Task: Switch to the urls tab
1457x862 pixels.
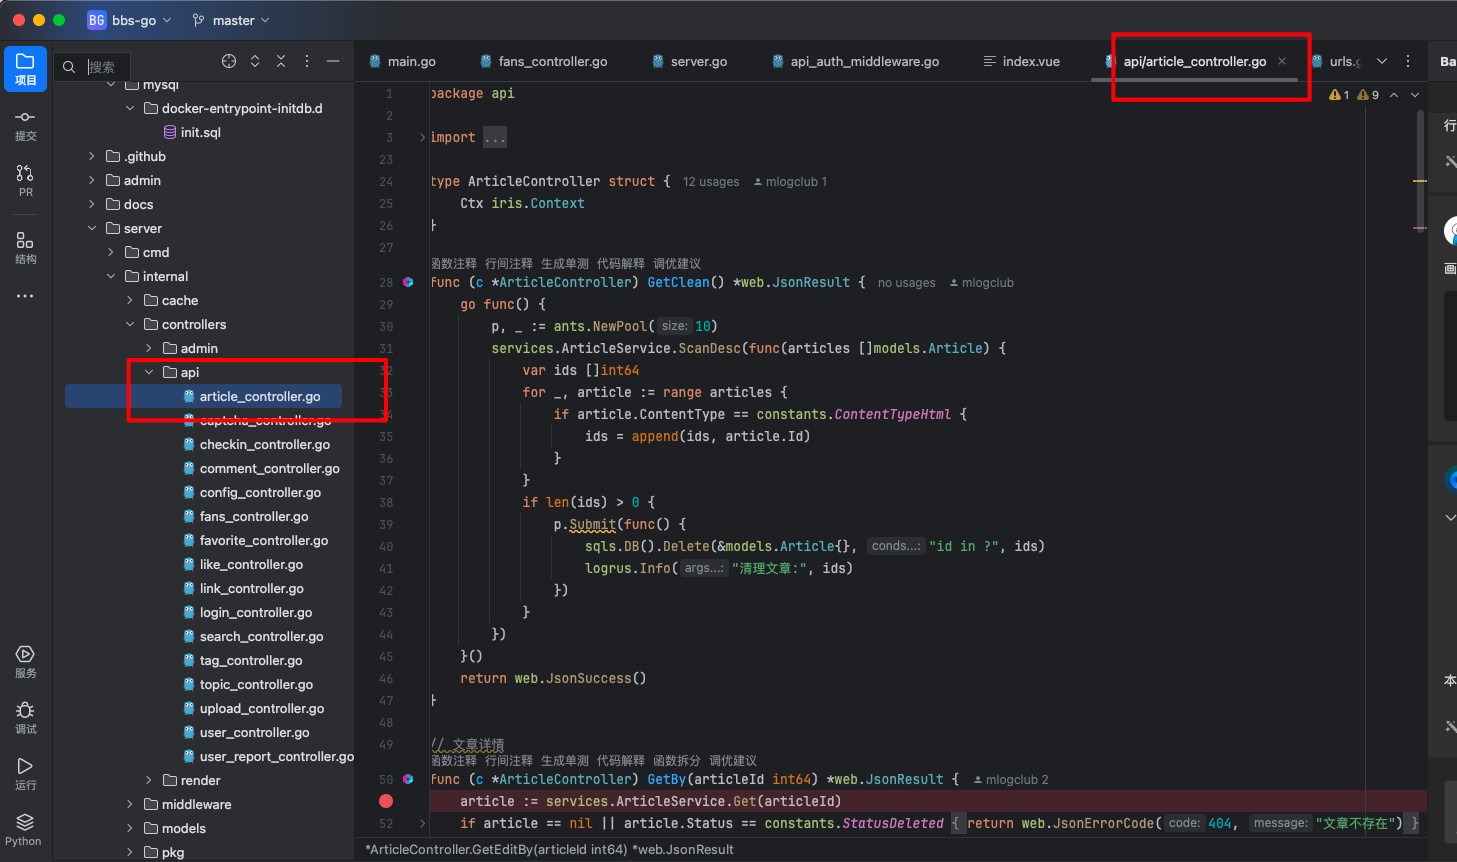Action: 1336,61
